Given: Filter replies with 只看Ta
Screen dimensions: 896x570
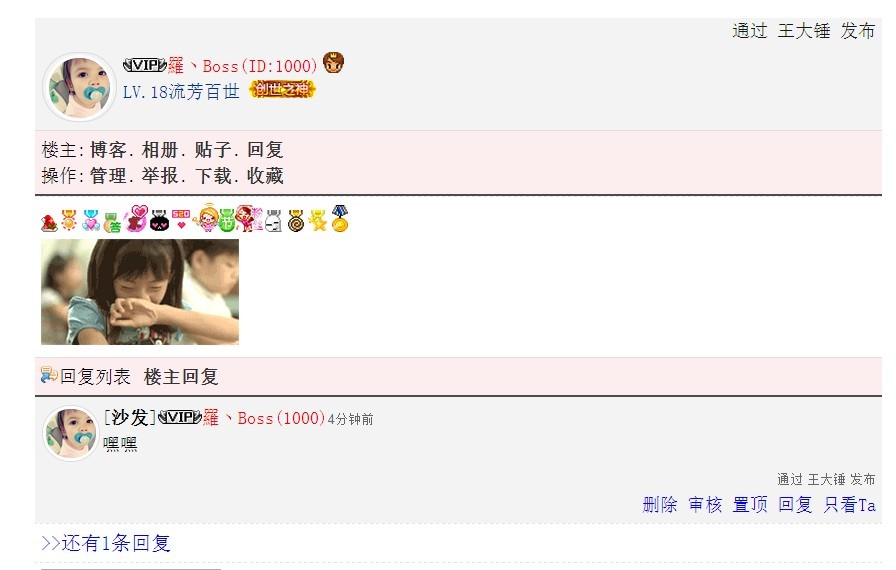Looking at the screenshot, I should pos(850,504).
